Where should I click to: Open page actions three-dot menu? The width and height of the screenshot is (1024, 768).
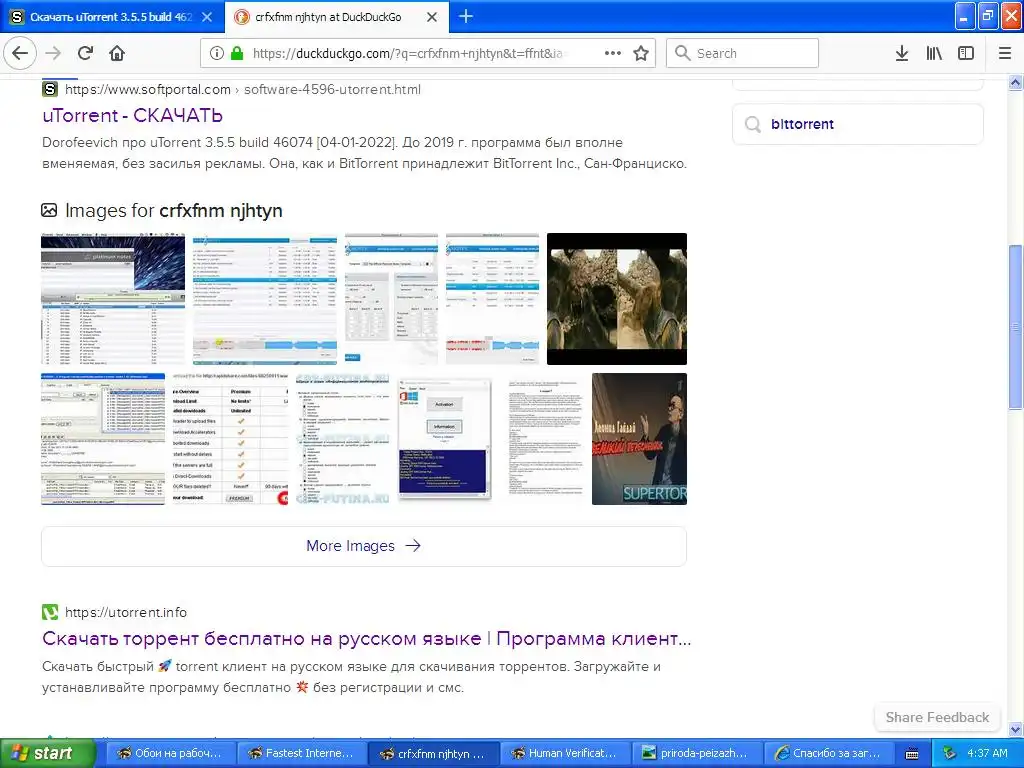point(613,53)
